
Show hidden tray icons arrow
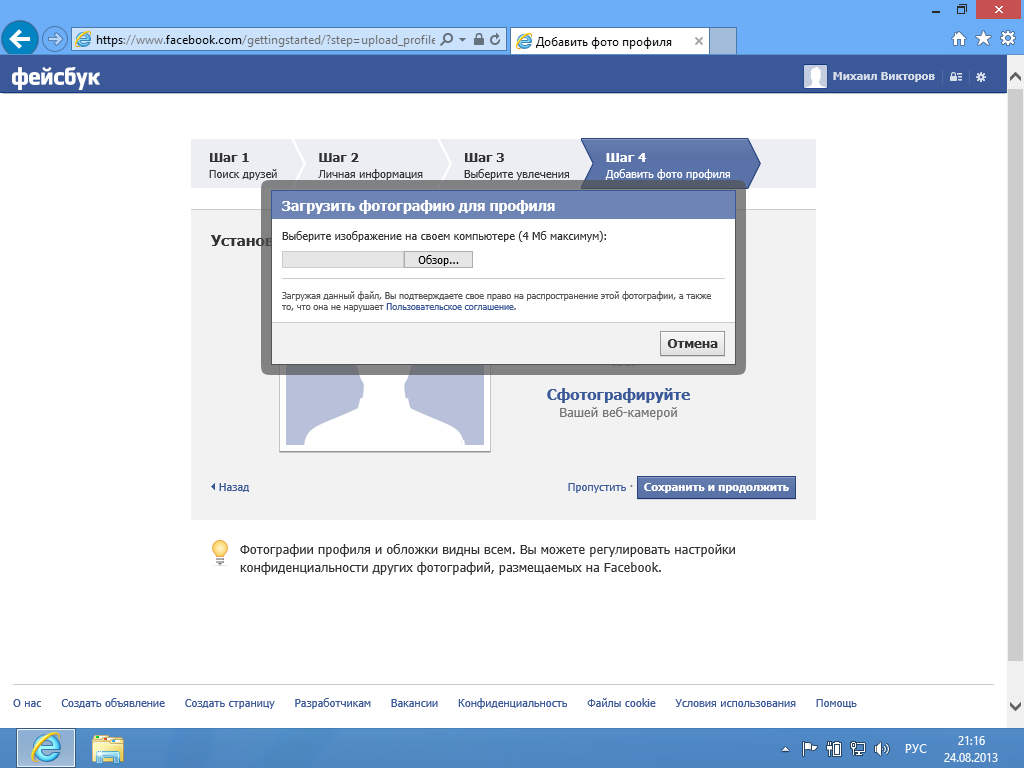tap(786, 749)
